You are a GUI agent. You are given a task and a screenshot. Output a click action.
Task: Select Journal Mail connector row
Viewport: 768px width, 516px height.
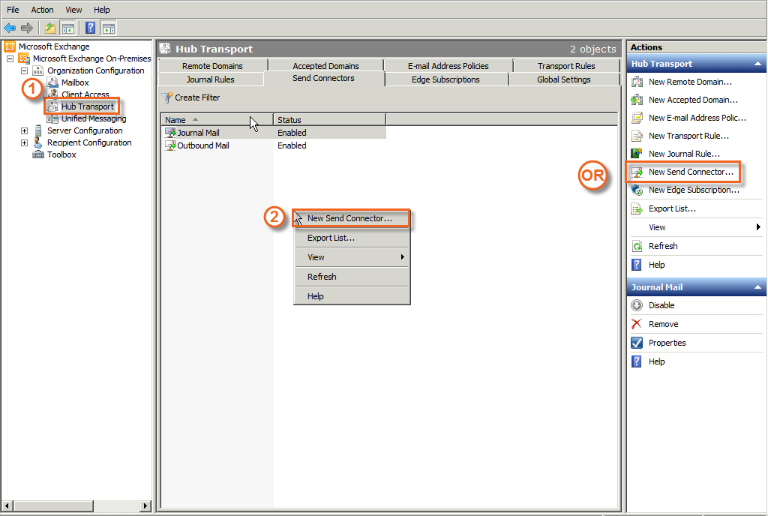273,133
